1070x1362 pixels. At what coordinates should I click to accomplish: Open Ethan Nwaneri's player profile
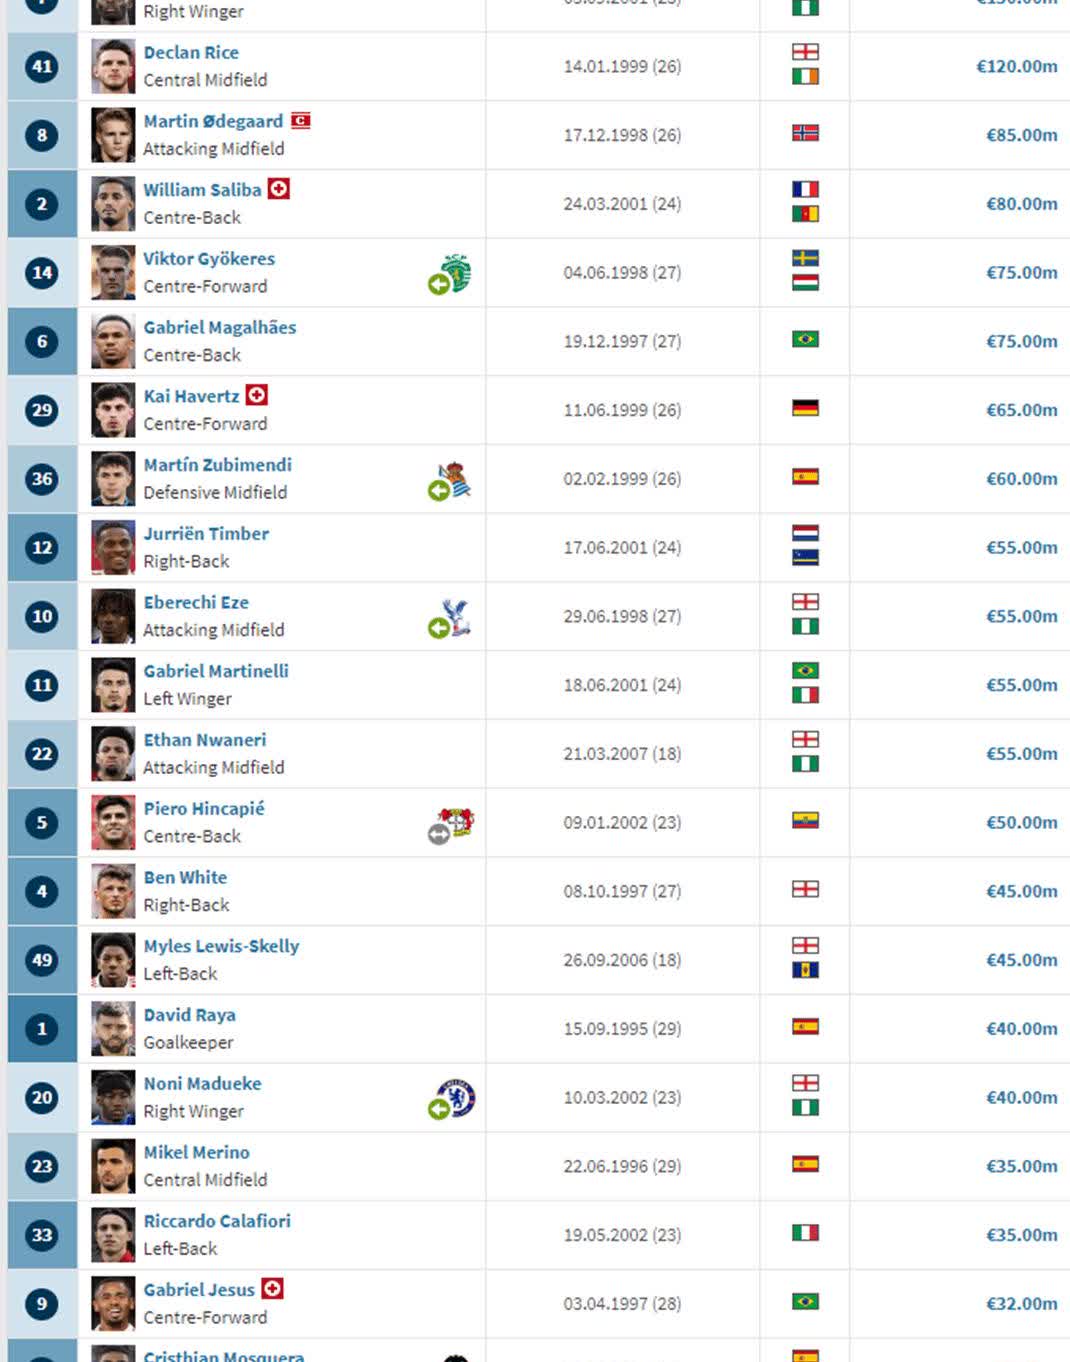point(205,740)
